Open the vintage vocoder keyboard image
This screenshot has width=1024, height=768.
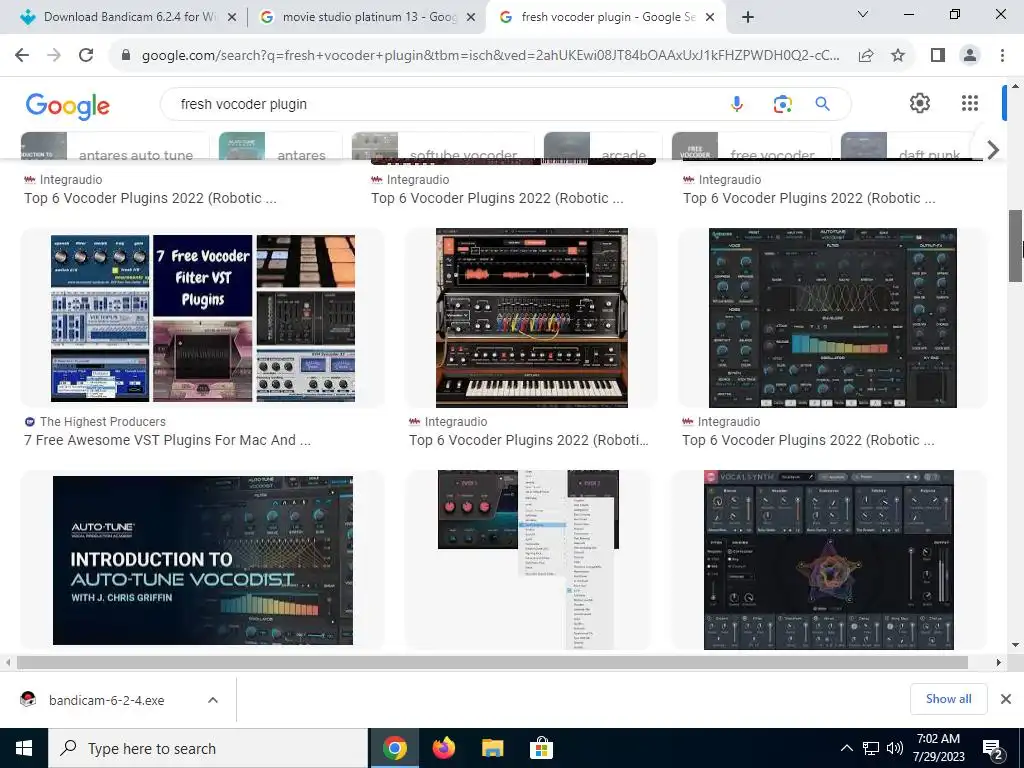[532, 318]
